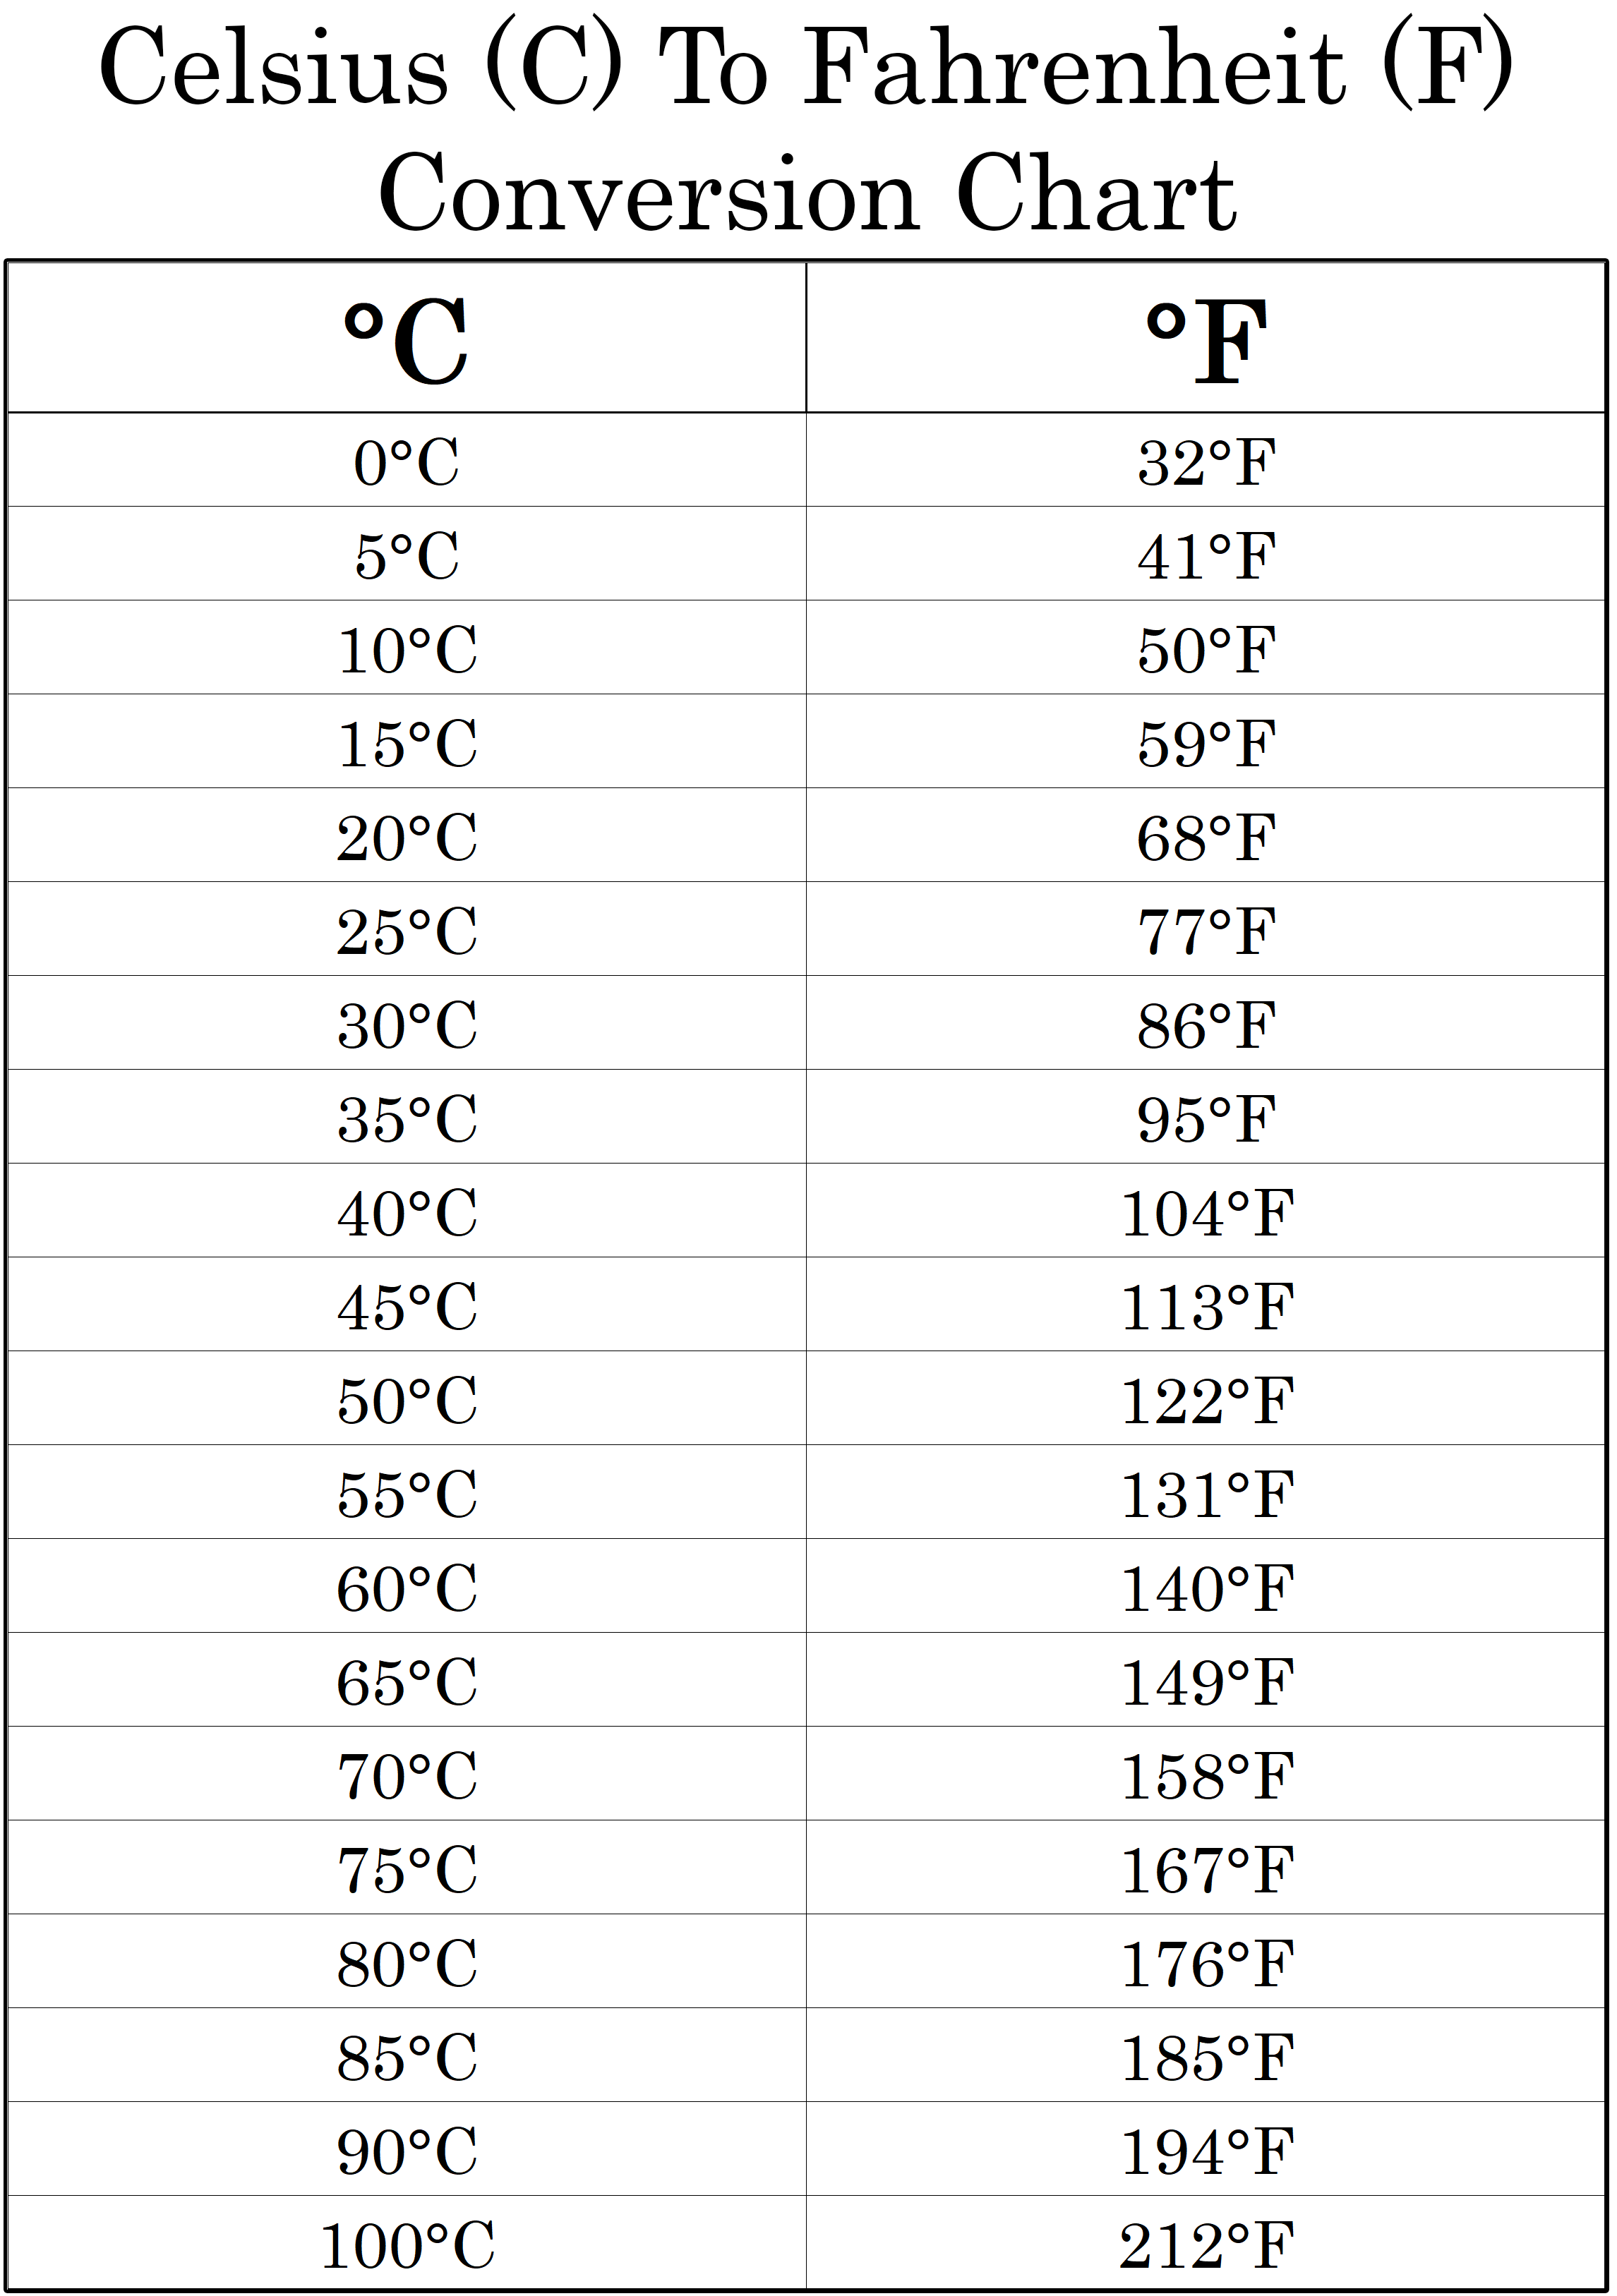
Task: Select the 176°F value
Action: [x=1206, y=1964]
